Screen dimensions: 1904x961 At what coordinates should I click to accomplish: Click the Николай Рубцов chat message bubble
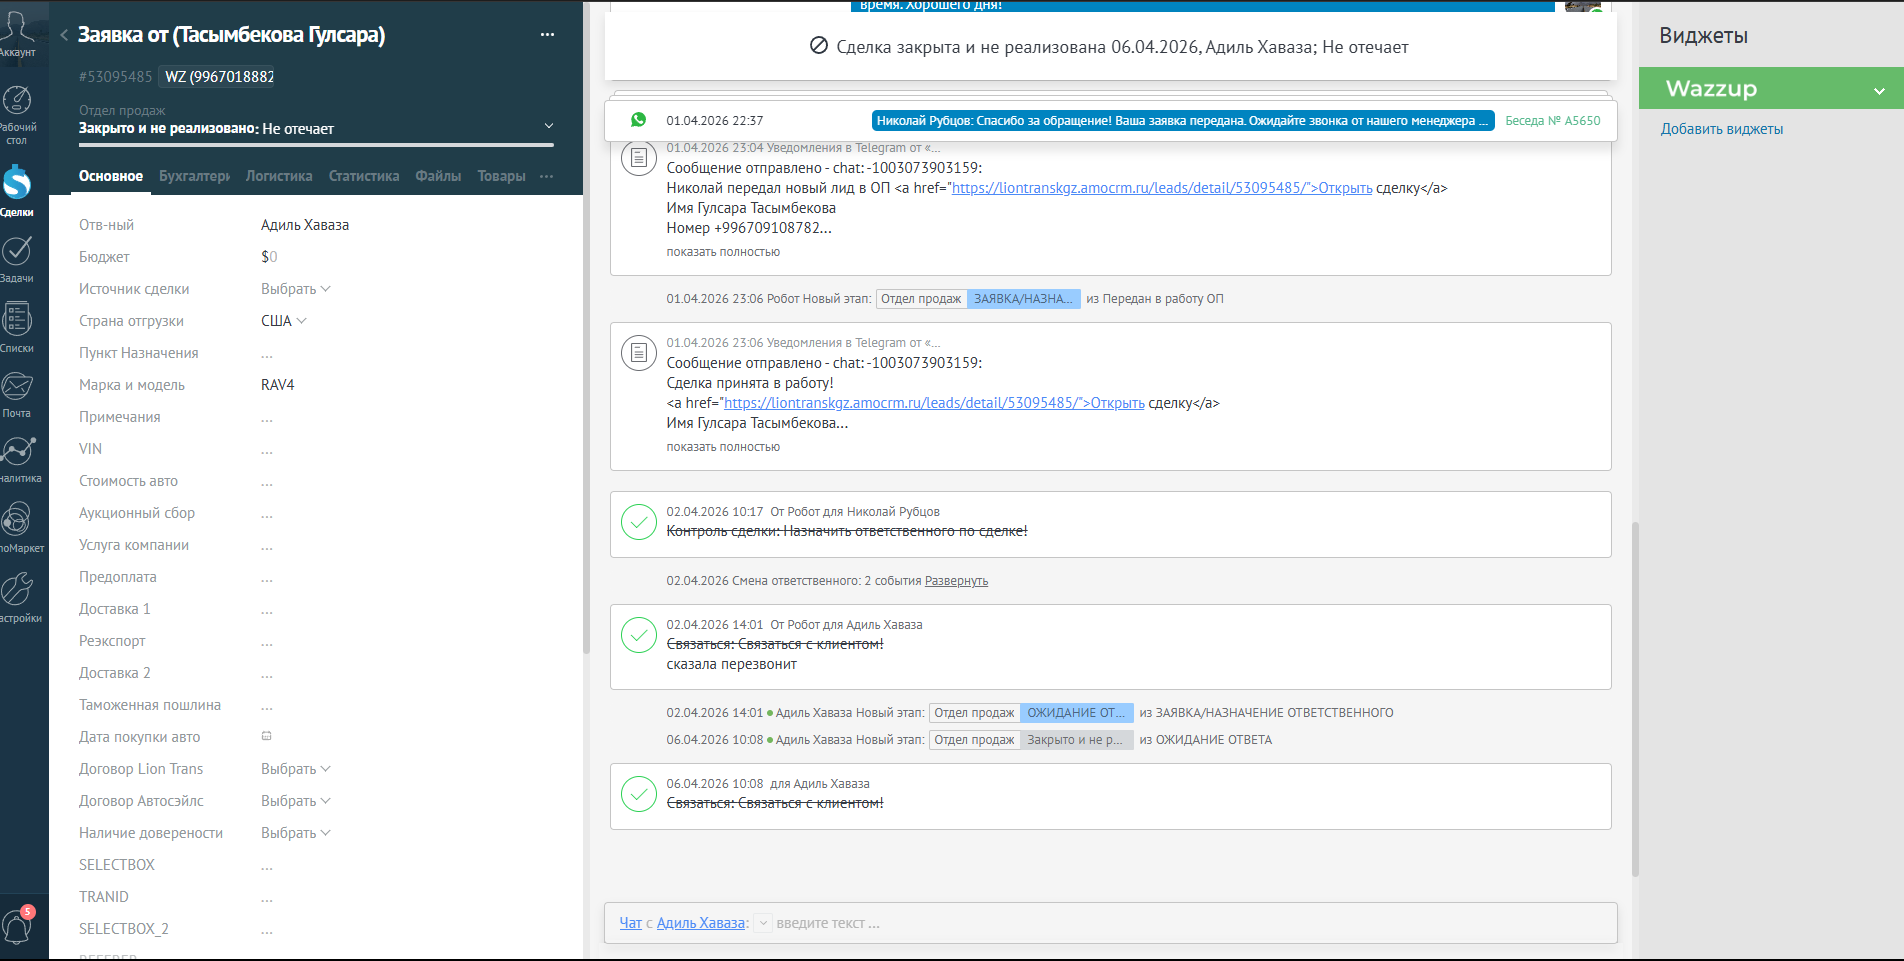tap(1183, 120)
